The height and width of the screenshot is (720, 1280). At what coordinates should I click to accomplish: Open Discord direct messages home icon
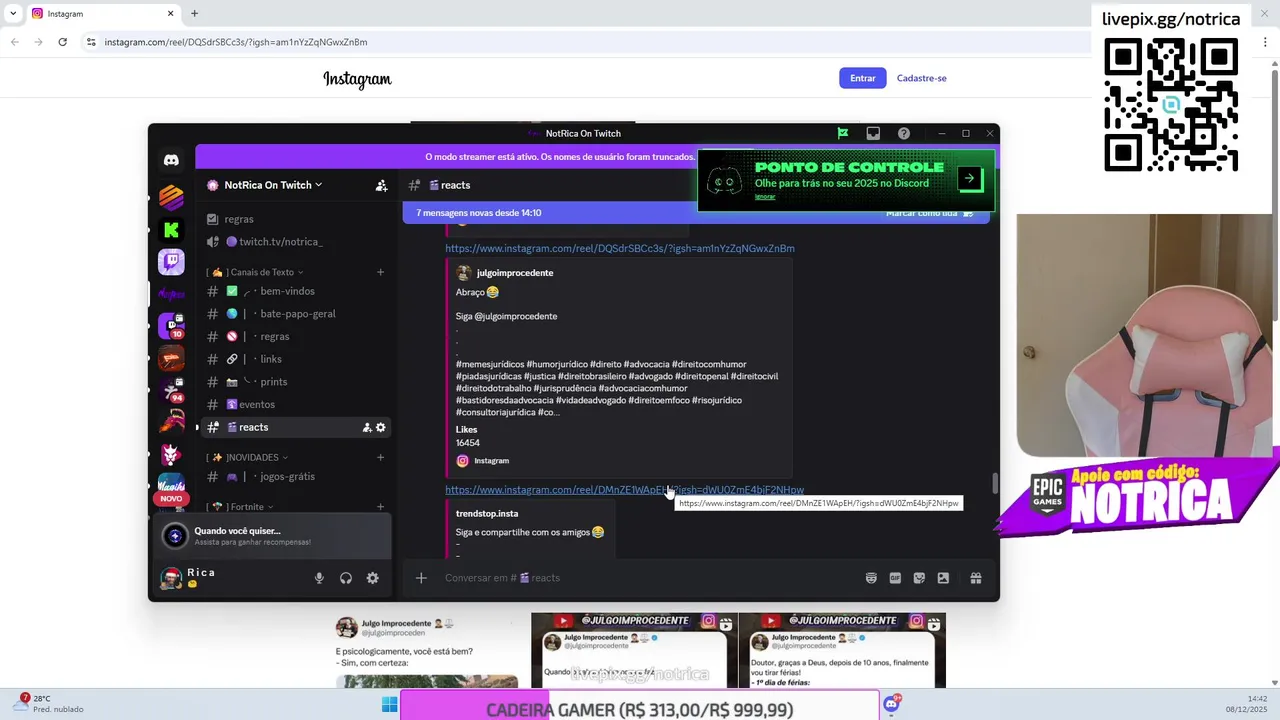click(x=171, y=160)
